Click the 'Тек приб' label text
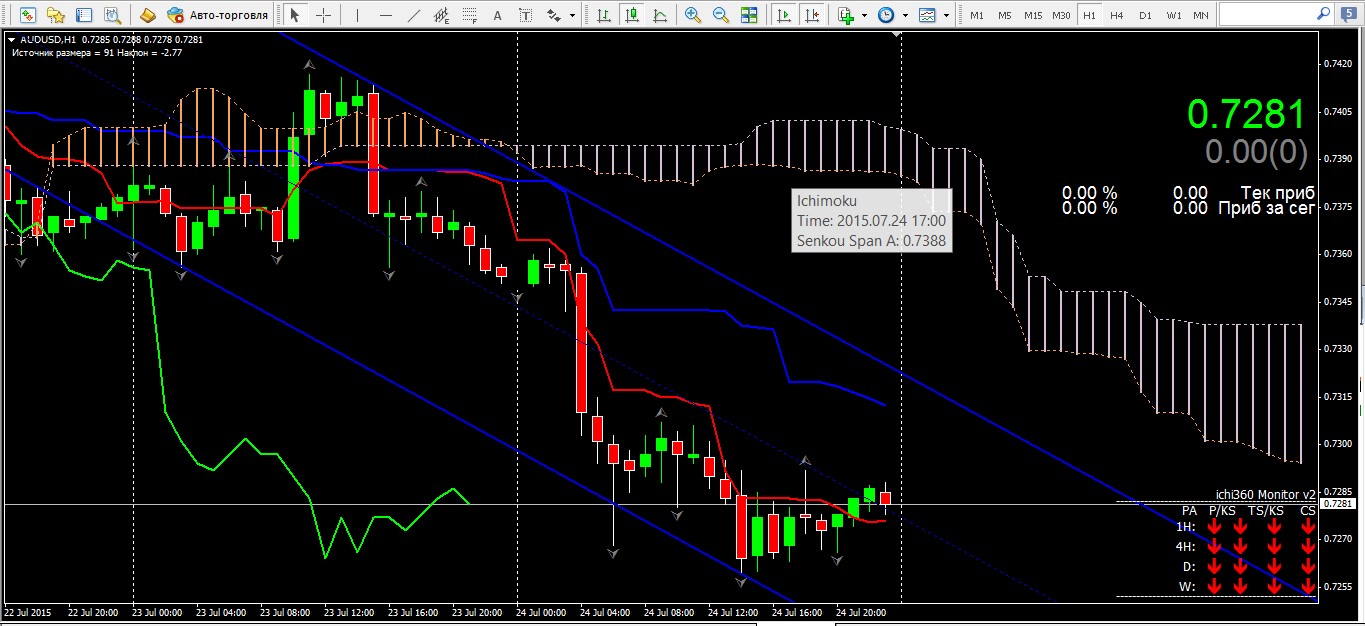The image size is (1365, 626). [1277, 193]
